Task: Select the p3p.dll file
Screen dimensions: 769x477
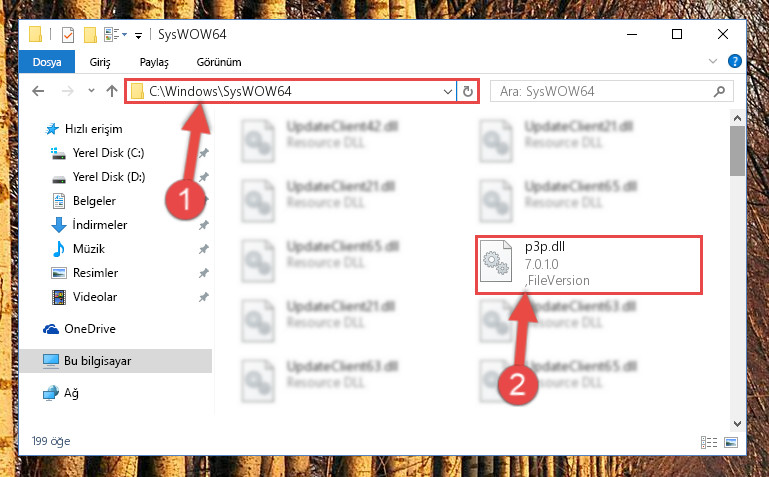Action: point(589,264)
